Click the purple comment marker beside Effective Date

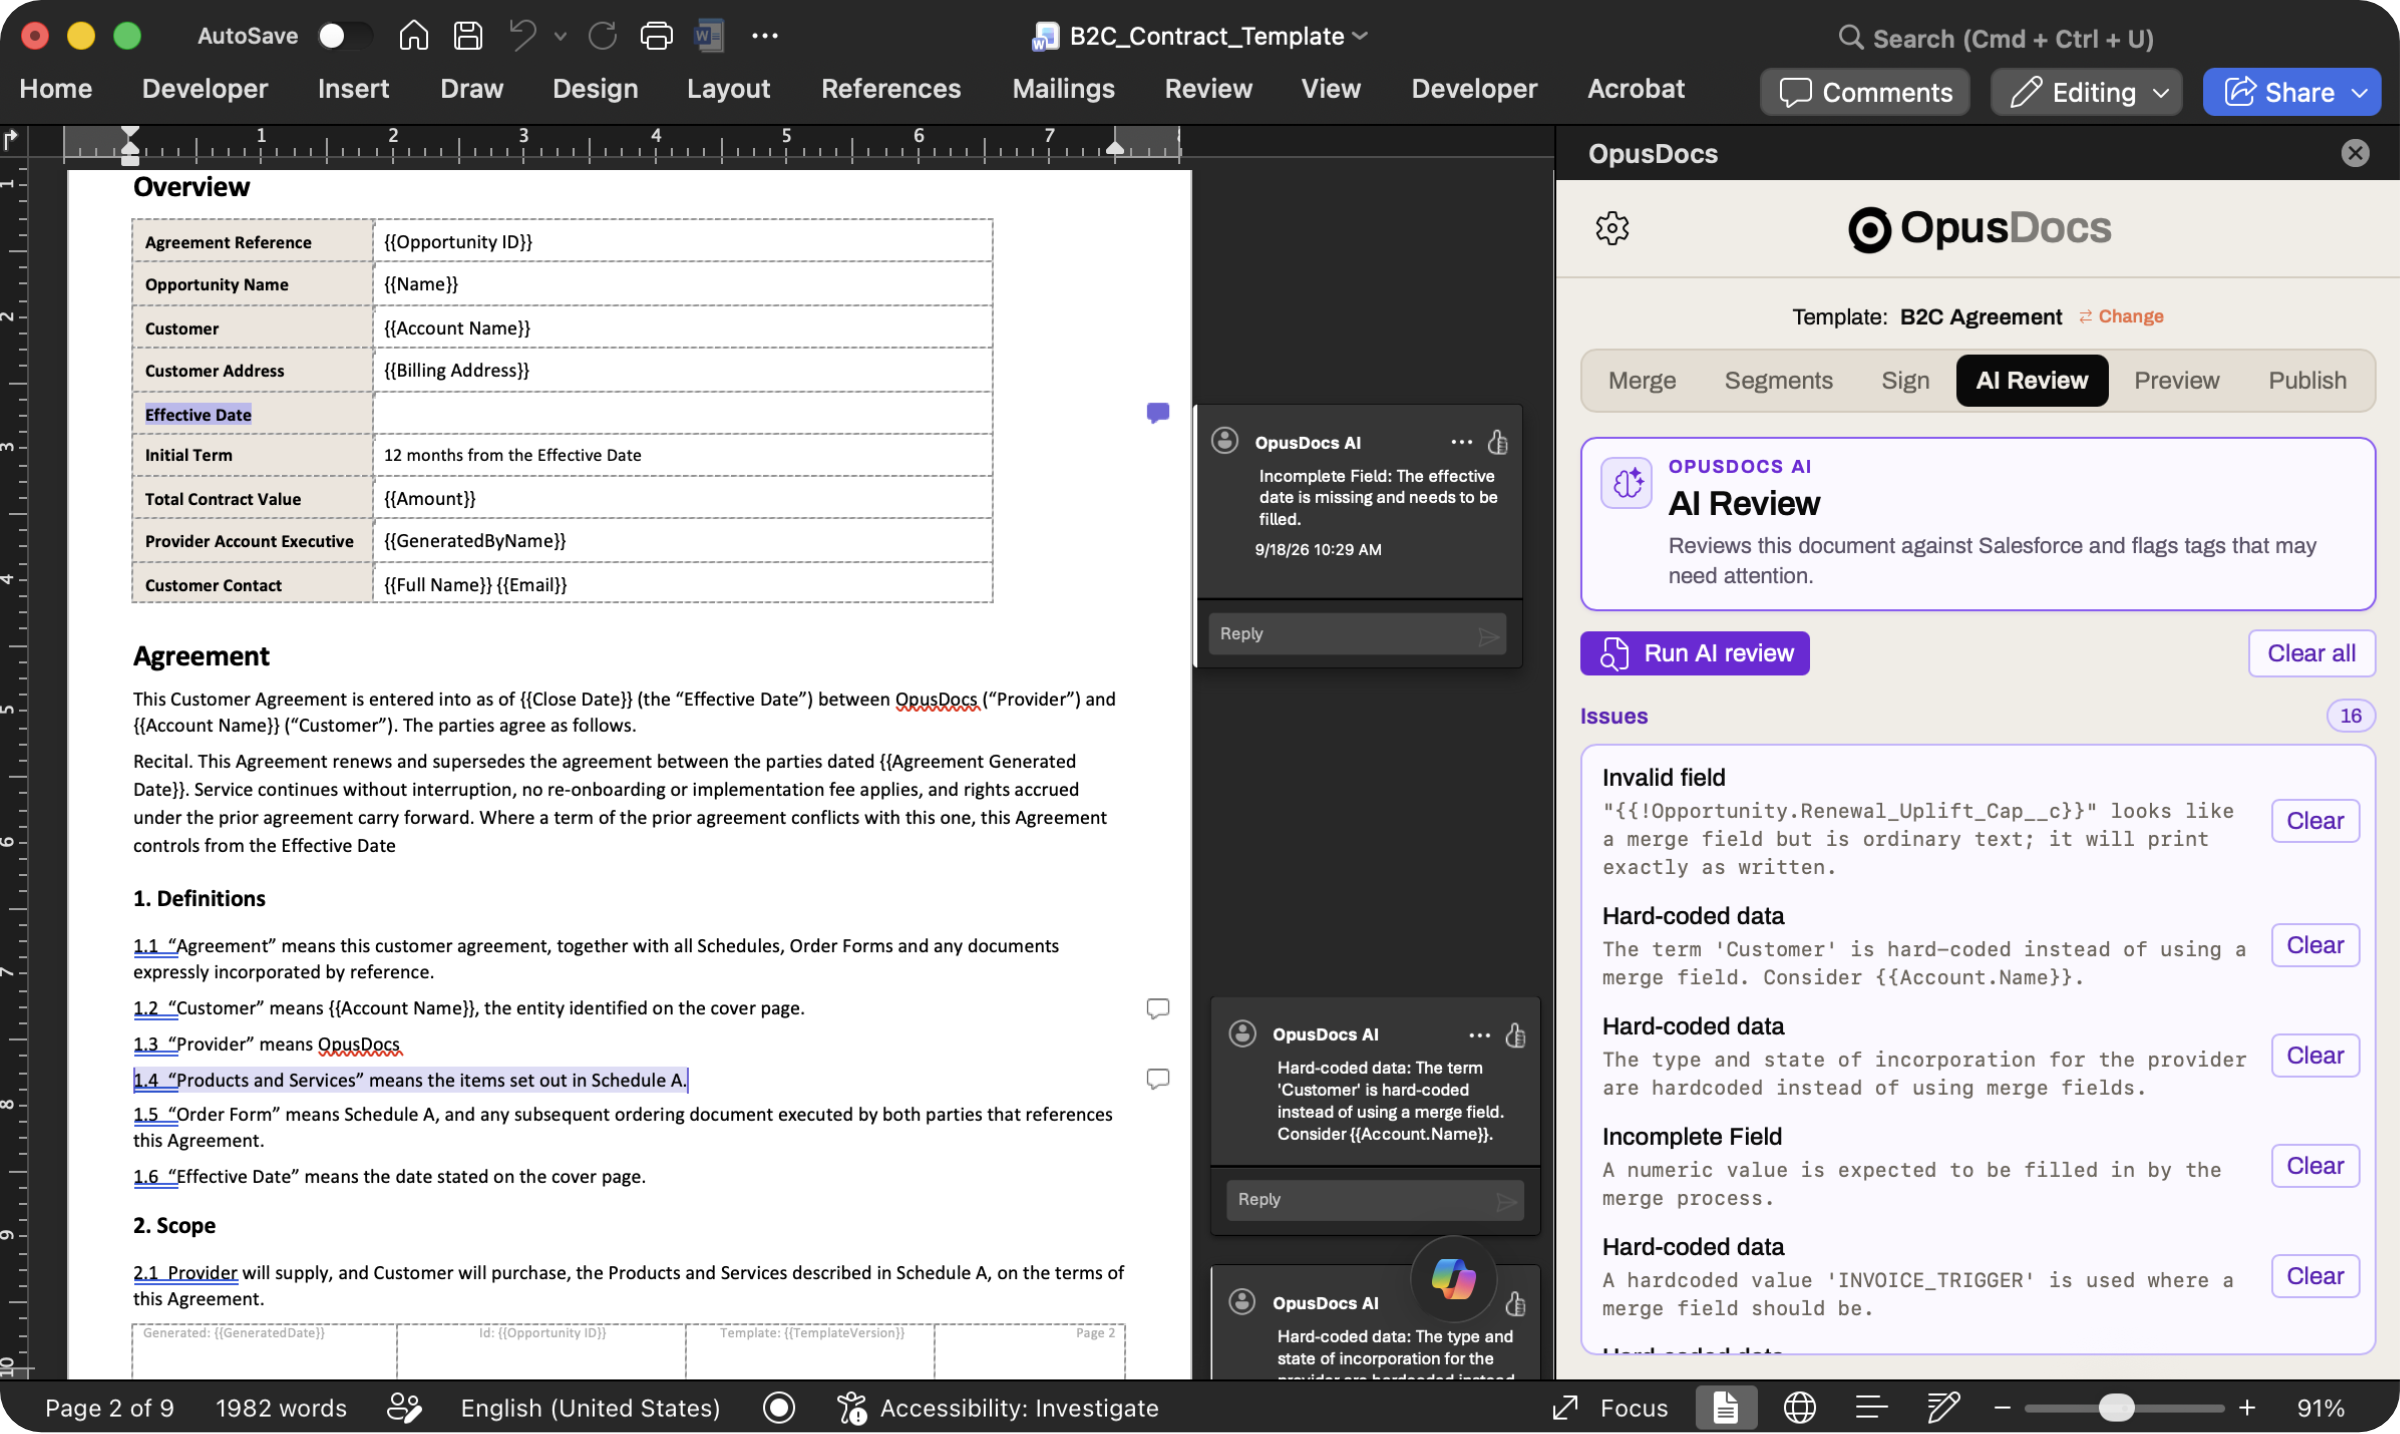coord(1158,412)
